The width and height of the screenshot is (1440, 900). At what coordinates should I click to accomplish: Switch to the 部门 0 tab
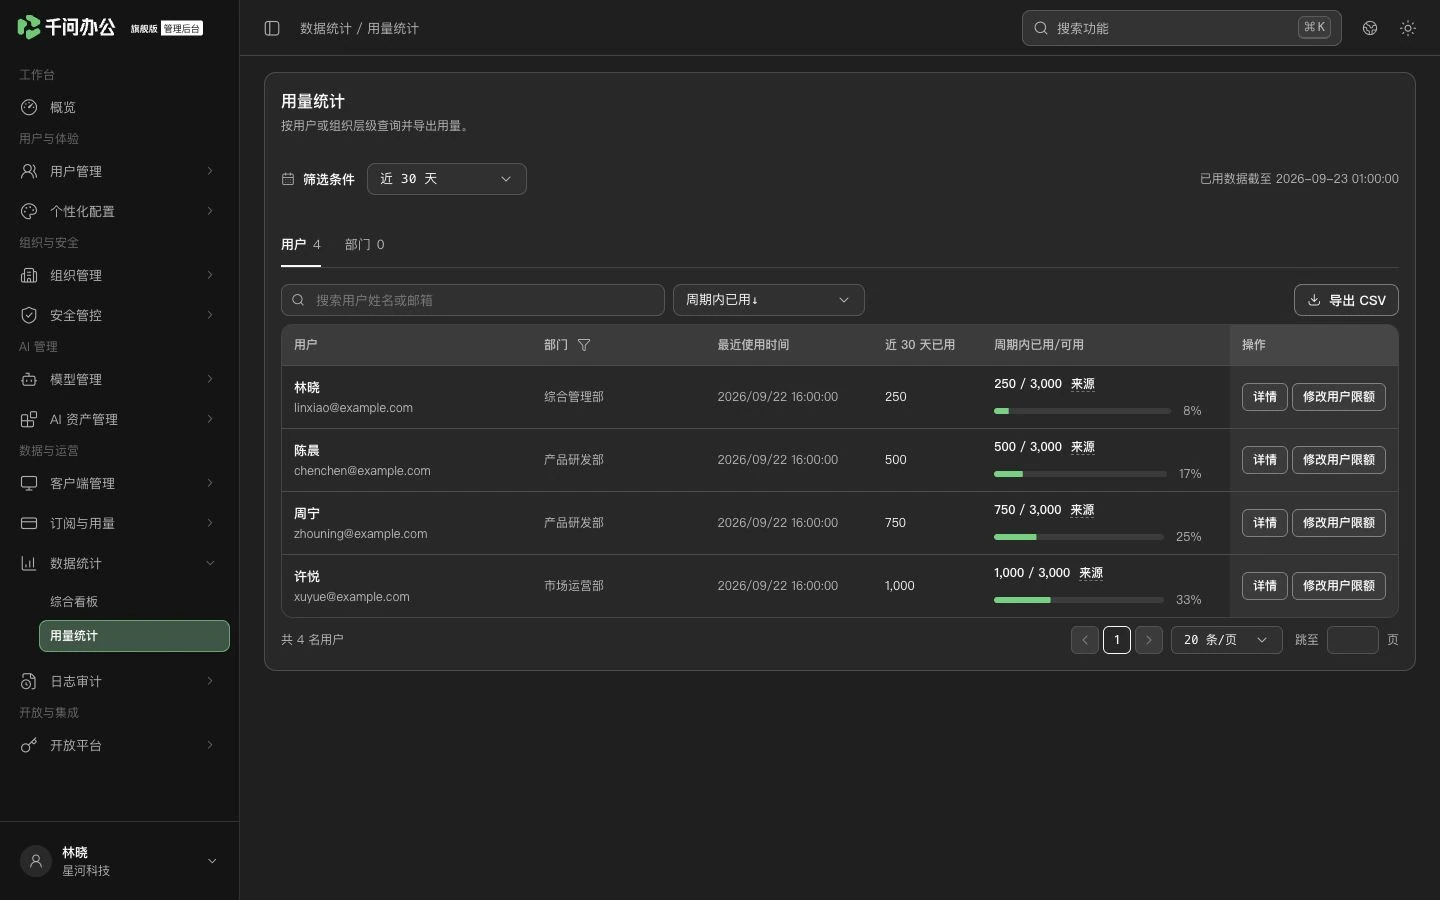(x=365, y=245)
